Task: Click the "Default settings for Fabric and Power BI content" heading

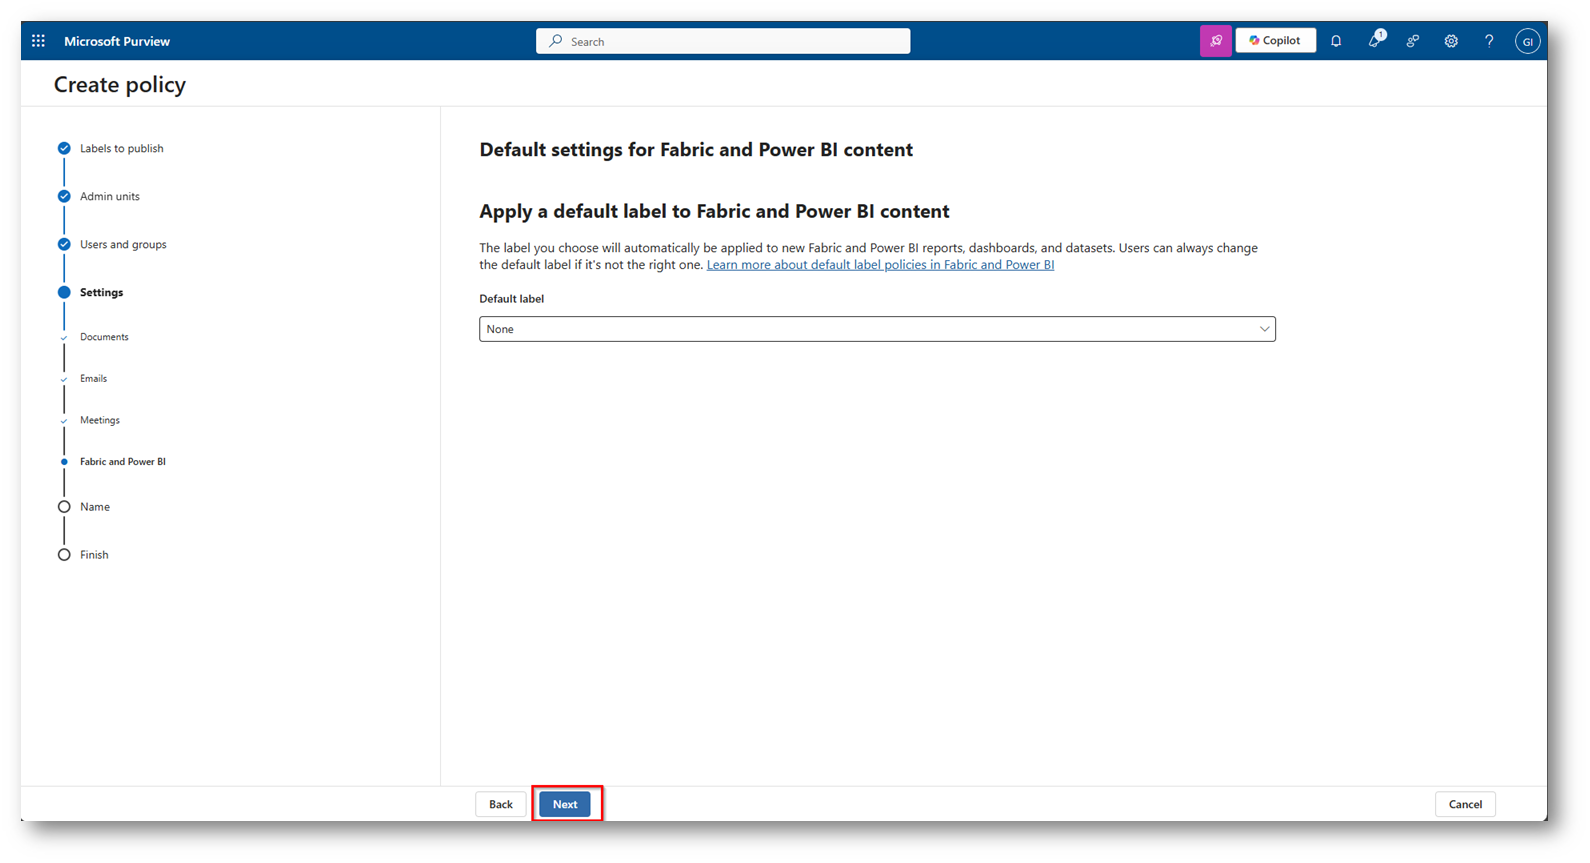Action: (x=696, y=150)
